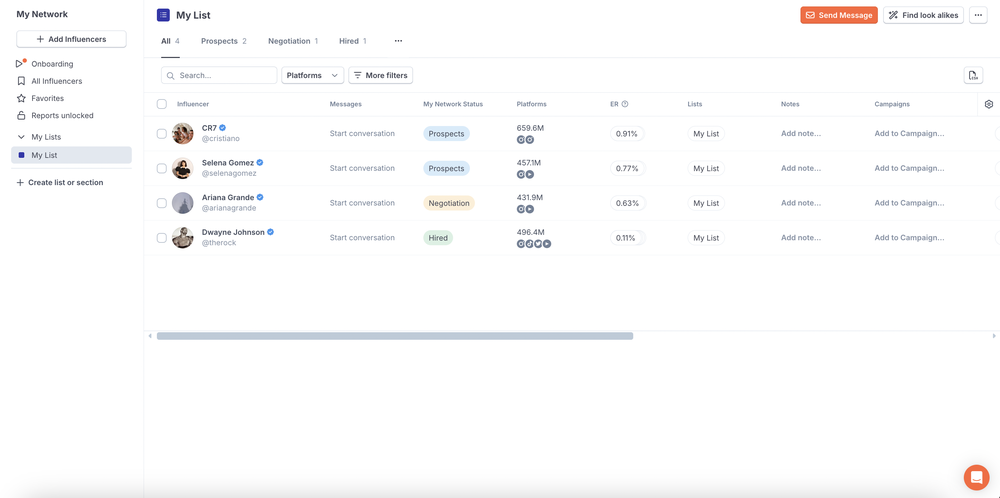
Task: Focus the Search input field
Action: click(x=219, y=75)
